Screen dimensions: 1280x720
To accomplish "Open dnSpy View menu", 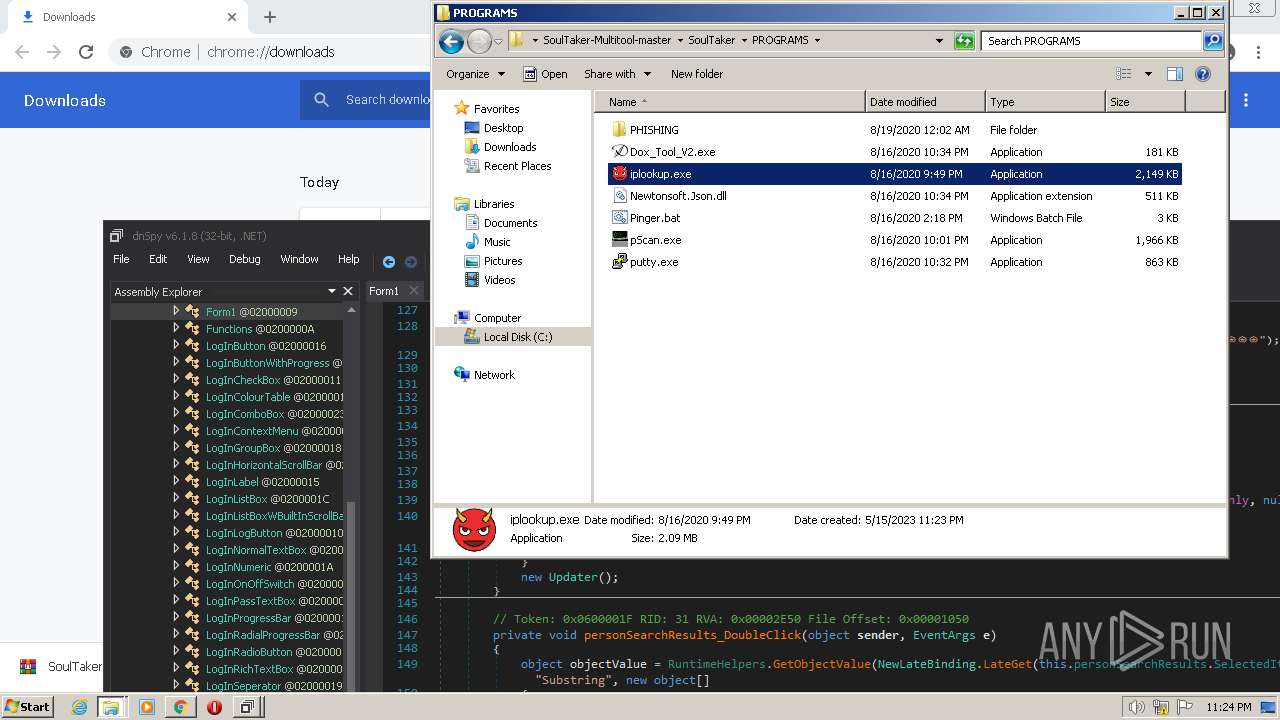I will pyautogui.click(x=198, y=259).
